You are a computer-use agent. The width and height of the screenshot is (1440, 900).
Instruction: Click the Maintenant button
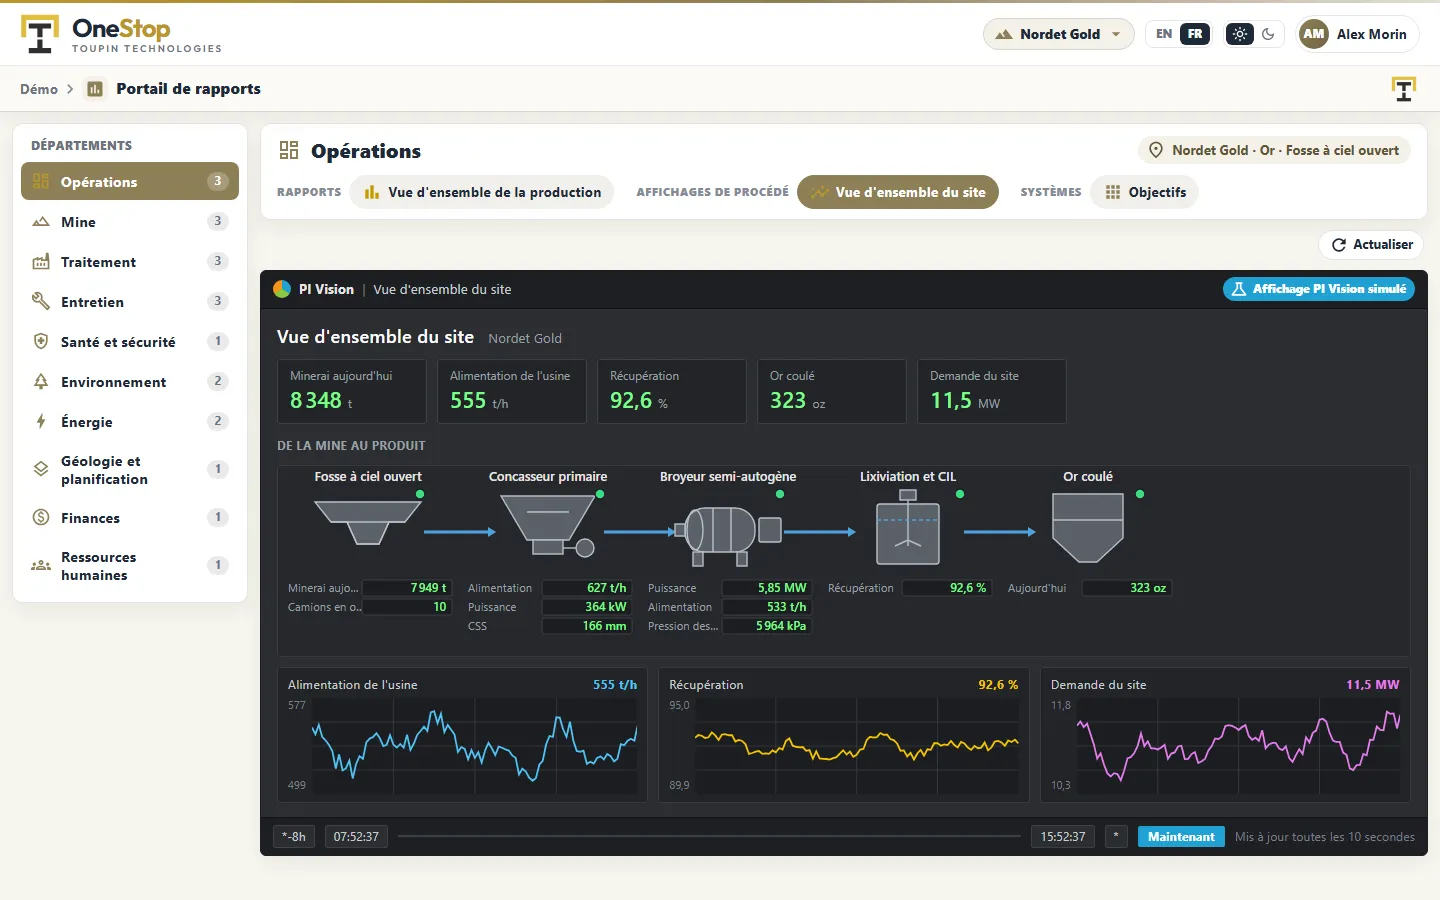tap(1181, 836)
